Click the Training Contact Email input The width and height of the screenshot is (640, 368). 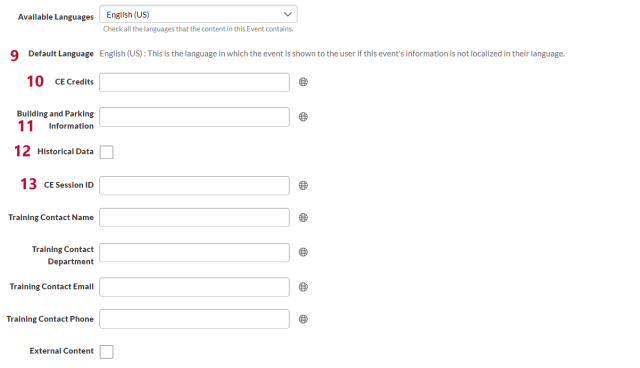pos(194,287)
